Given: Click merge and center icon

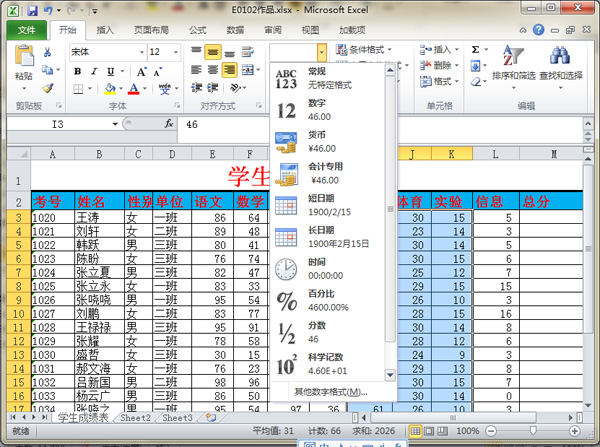Looking at the screenshot, I should (x=248, y=70).
